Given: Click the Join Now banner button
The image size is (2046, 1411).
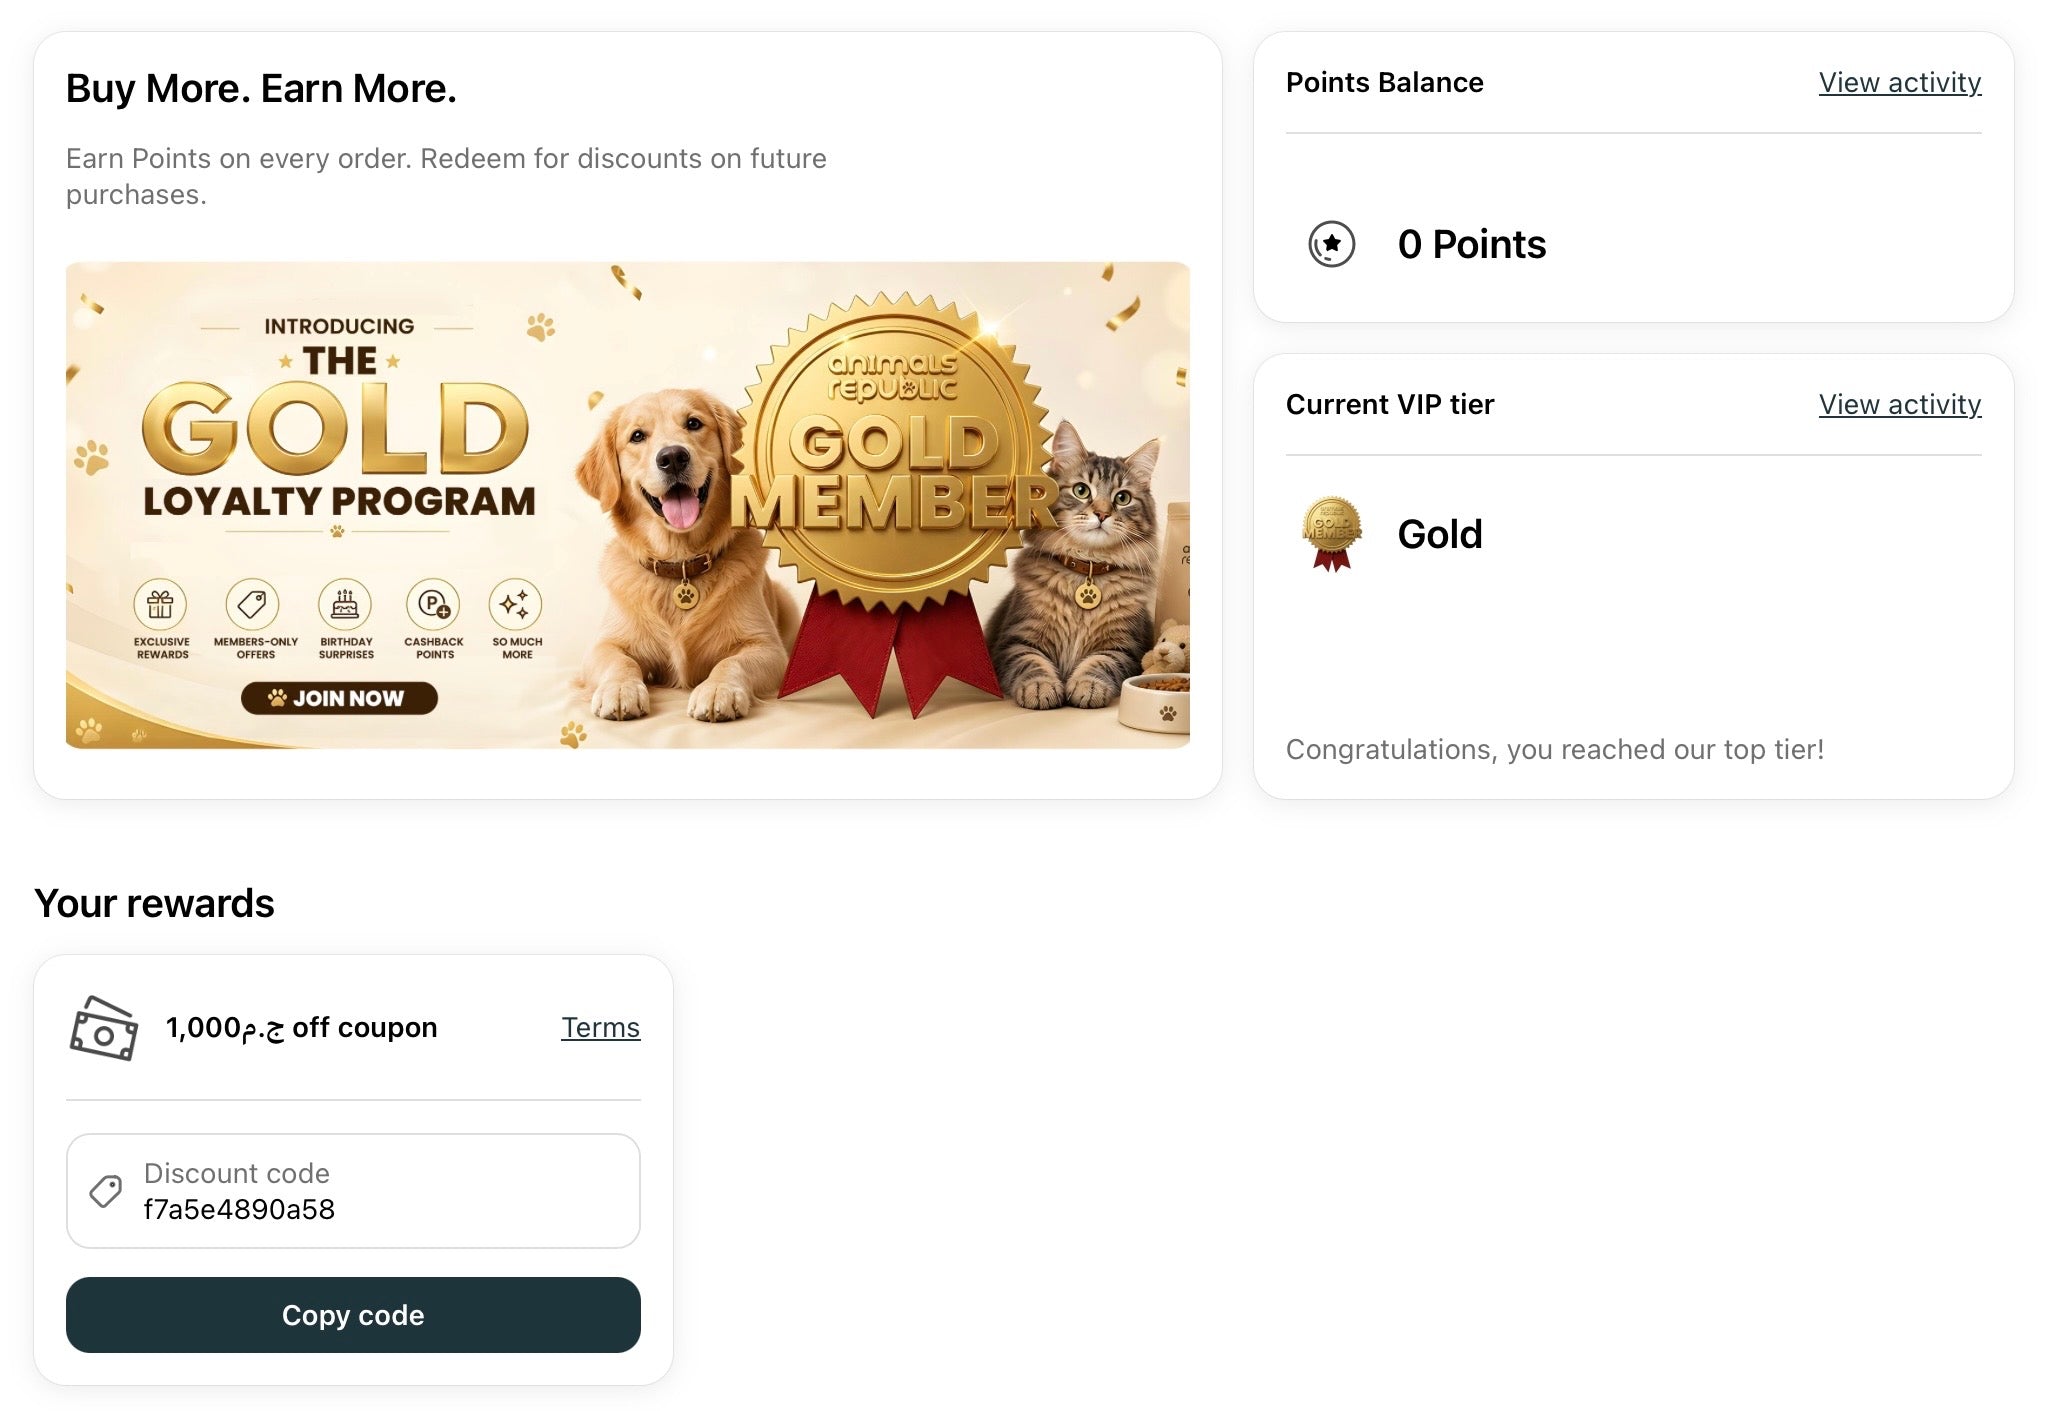Looking at the screenshot, I should [x=339, y=698].
